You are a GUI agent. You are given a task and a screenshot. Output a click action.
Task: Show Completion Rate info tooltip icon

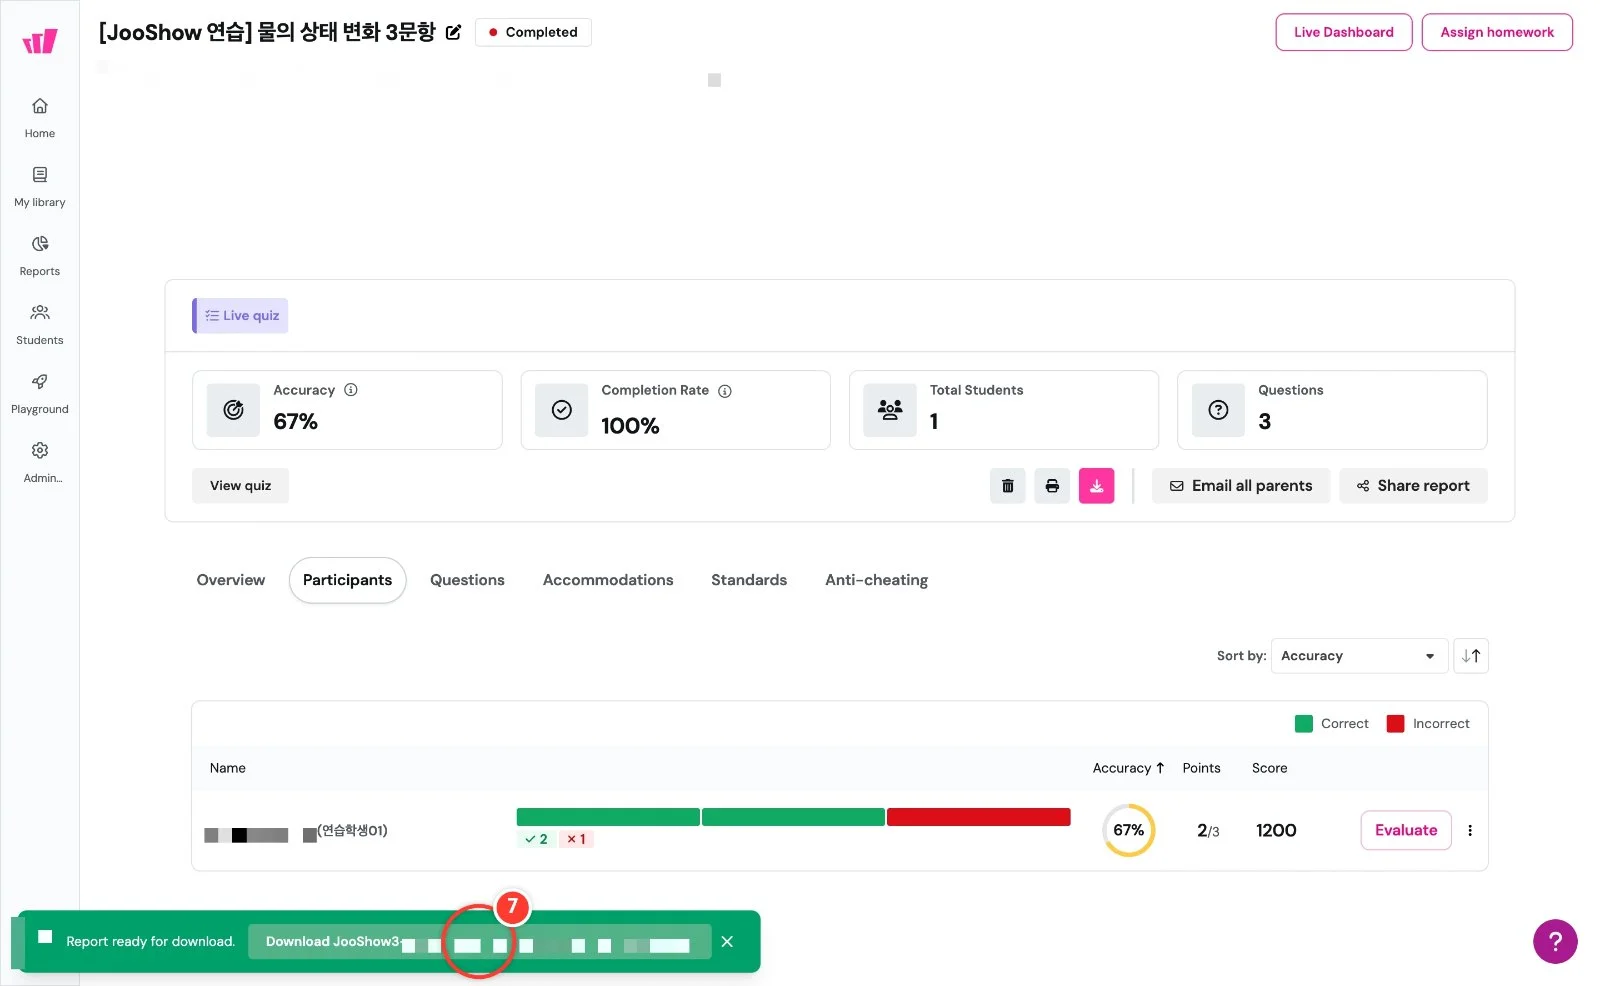(x=725, y=391)
